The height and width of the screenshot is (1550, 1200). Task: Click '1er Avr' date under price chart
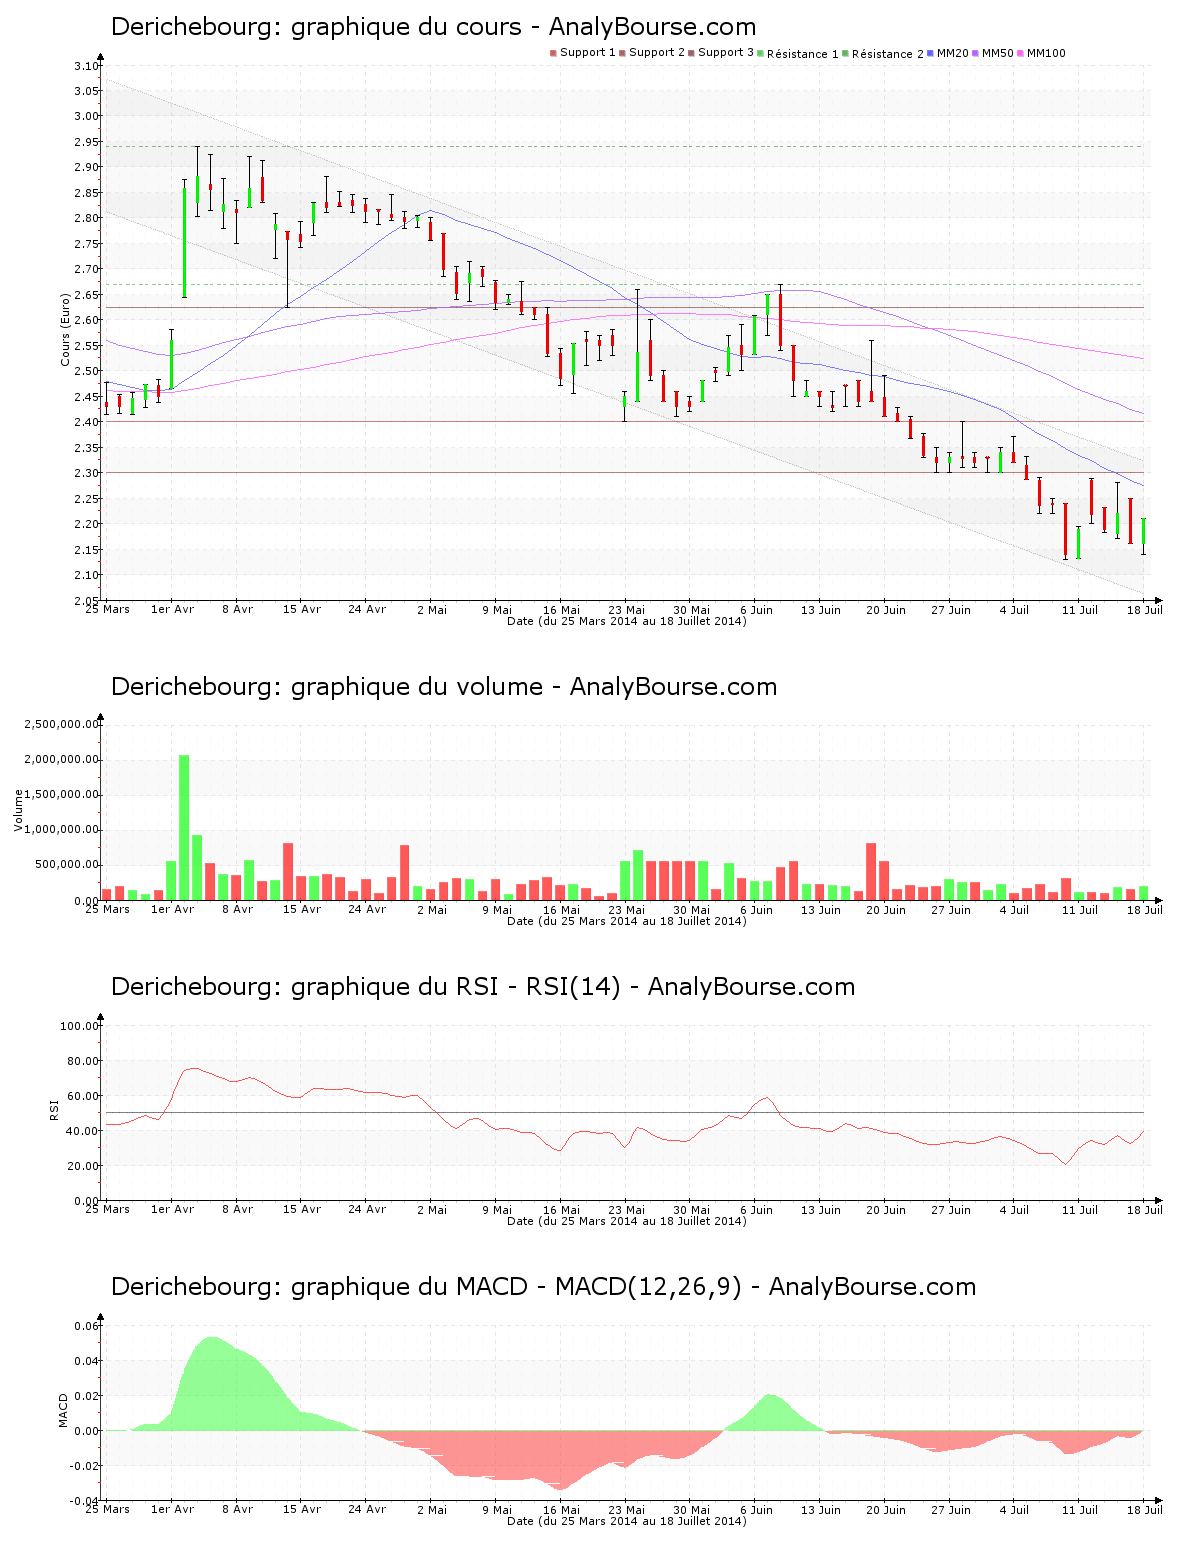[173, 609]
